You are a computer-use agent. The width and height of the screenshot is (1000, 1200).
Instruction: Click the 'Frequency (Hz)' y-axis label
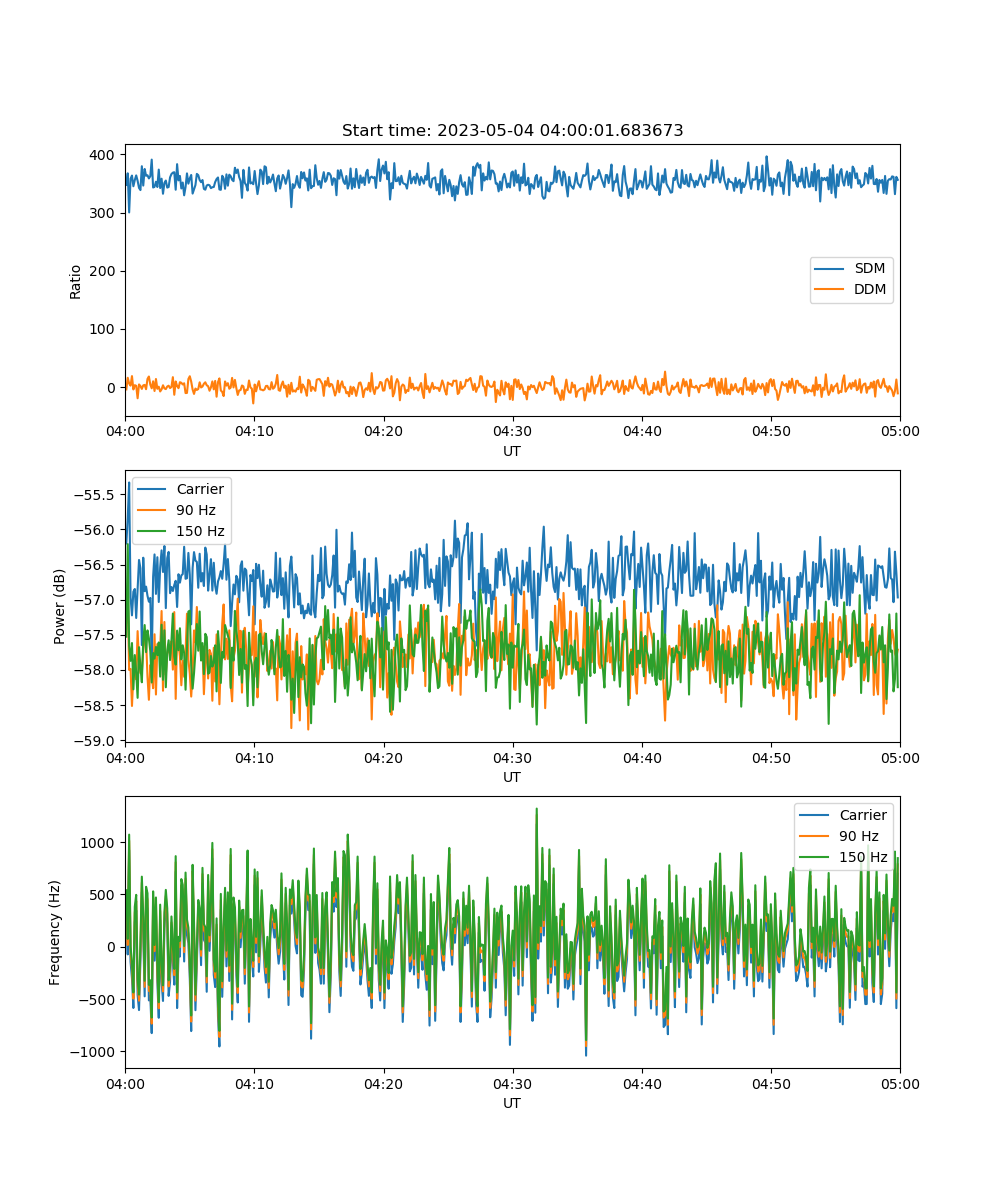tap(55, 932)
